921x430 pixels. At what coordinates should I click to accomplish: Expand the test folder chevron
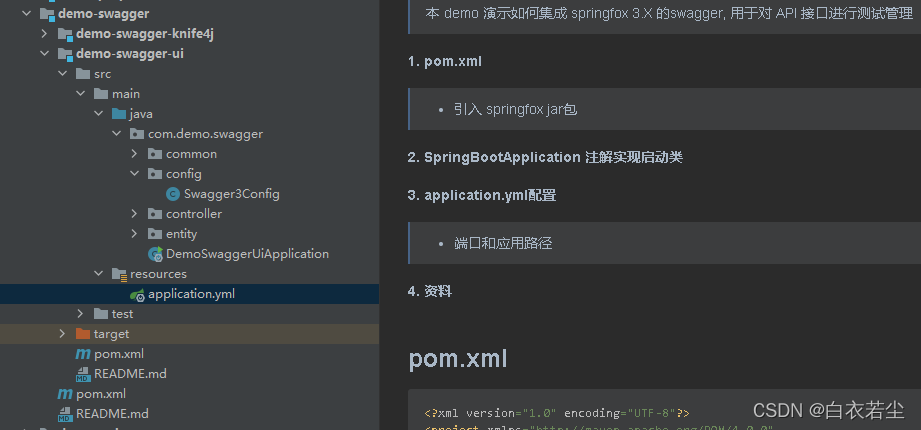tap(81, 313)
